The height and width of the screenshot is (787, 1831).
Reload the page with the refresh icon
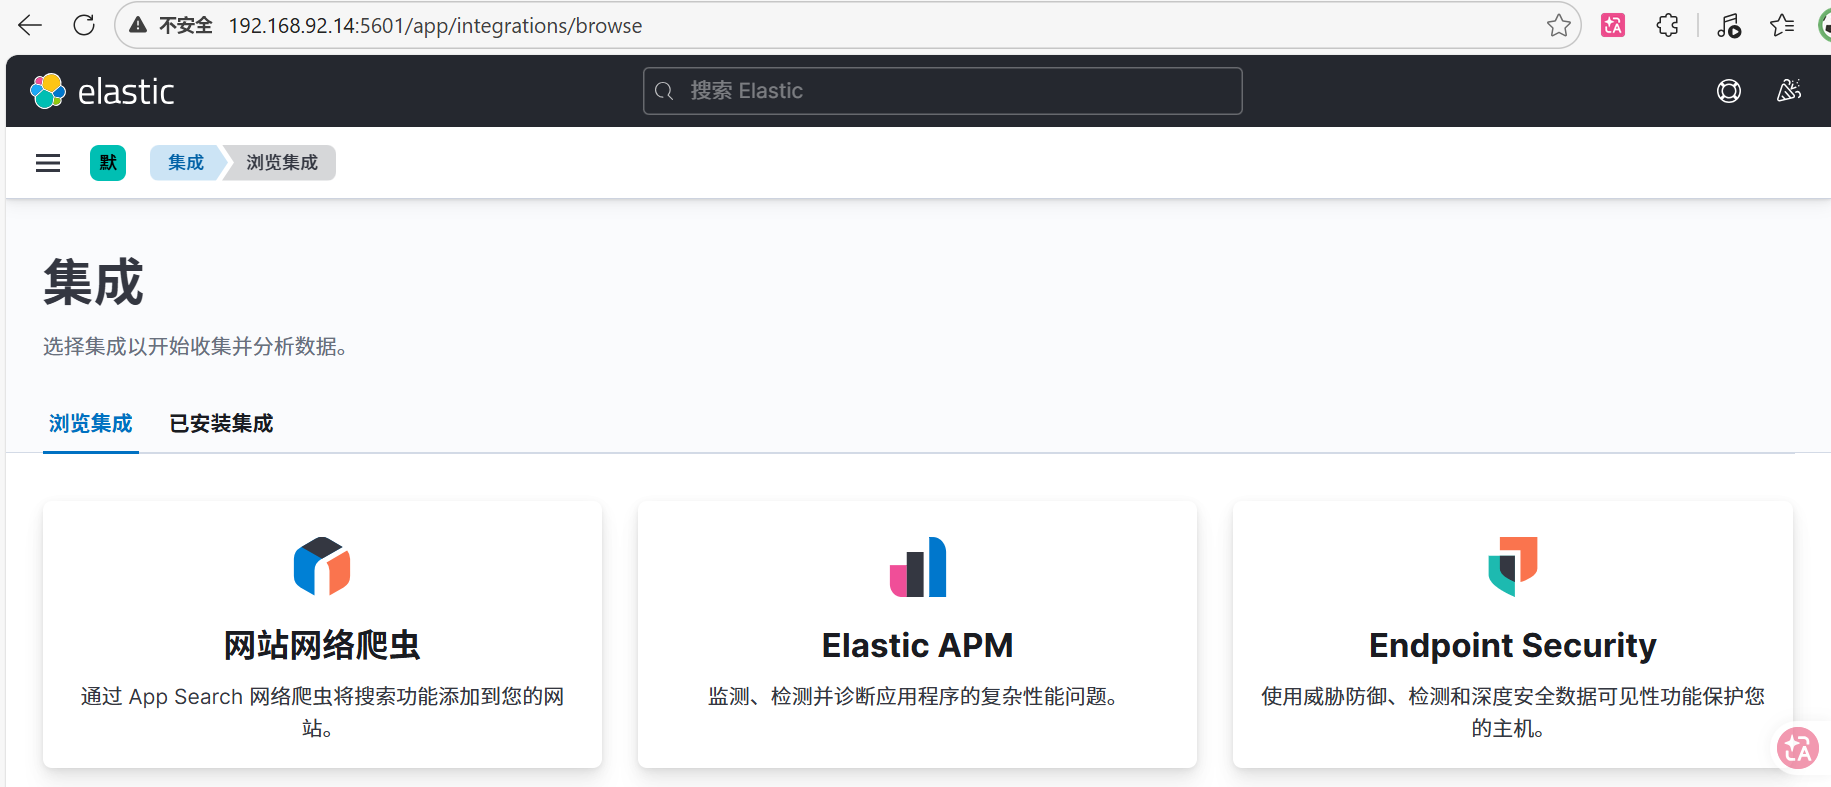pyautogui.click(x=84, y=25)
